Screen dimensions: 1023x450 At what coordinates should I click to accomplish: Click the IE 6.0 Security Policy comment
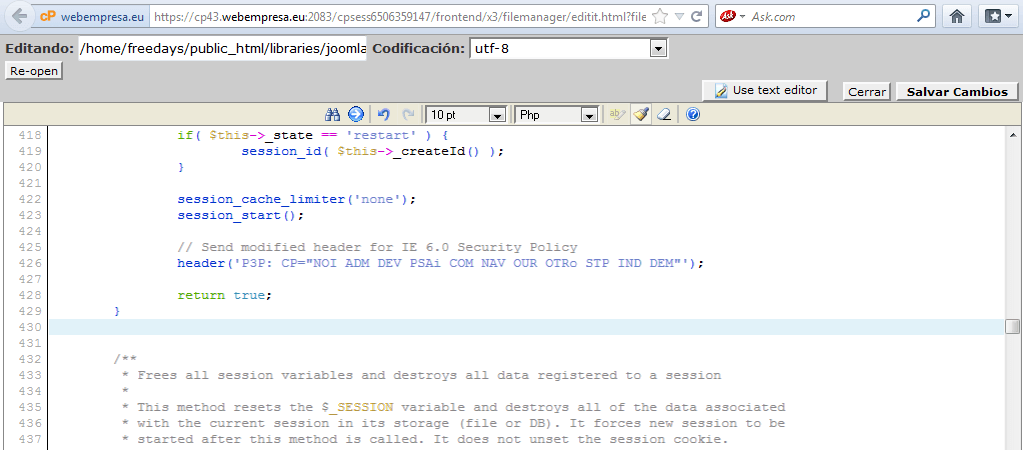(377, 247)
